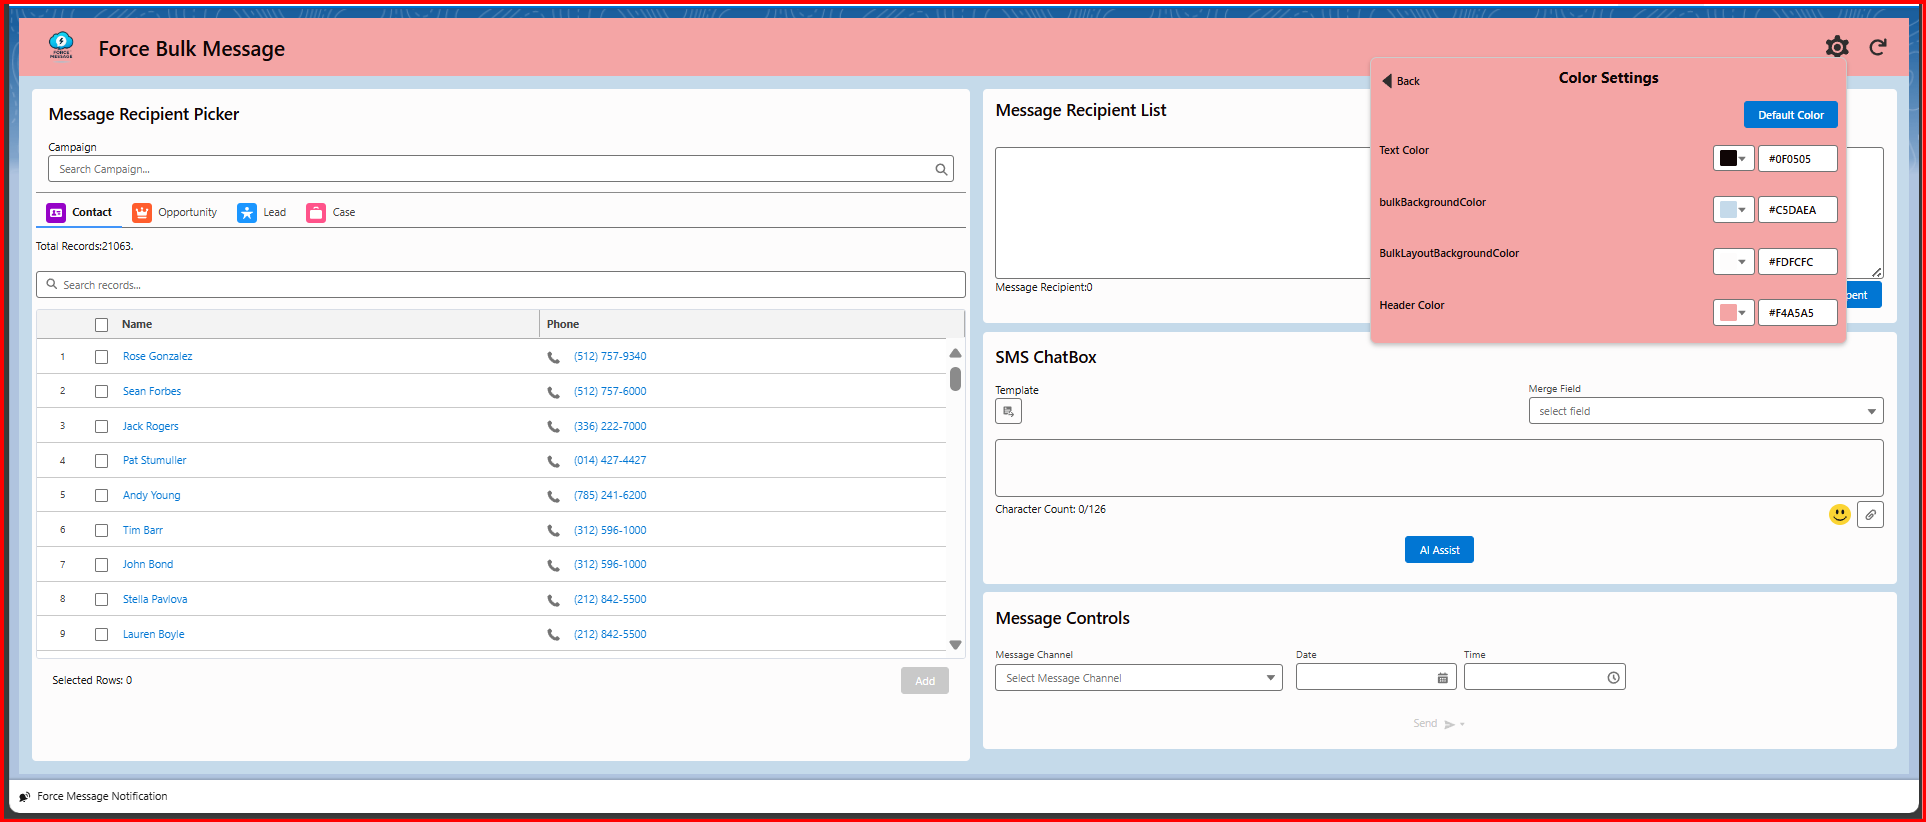The height and width of the screenshot is (822, 1926).
Task: Open settings via the gear icon
Action: [x=1837, y=47]
